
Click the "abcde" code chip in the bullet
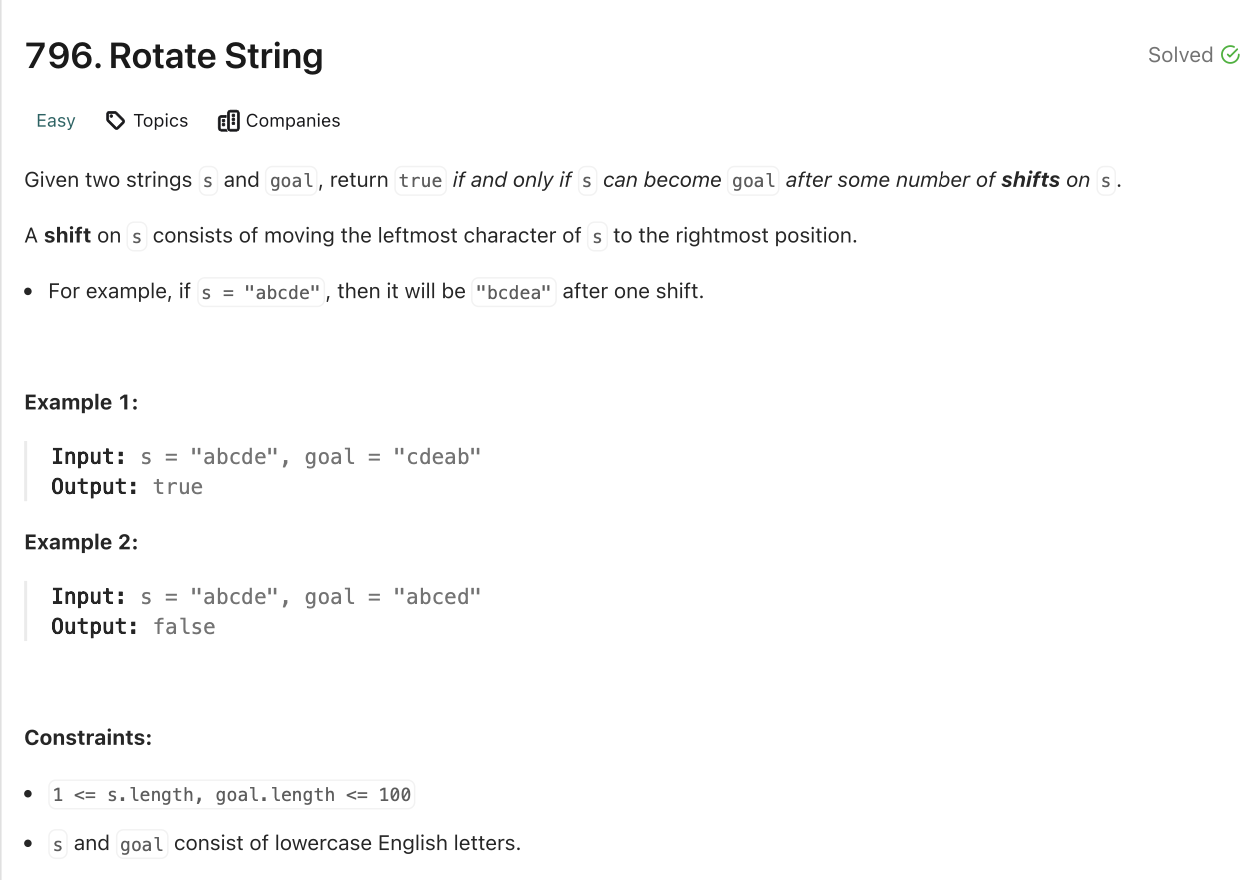[261, 291]
